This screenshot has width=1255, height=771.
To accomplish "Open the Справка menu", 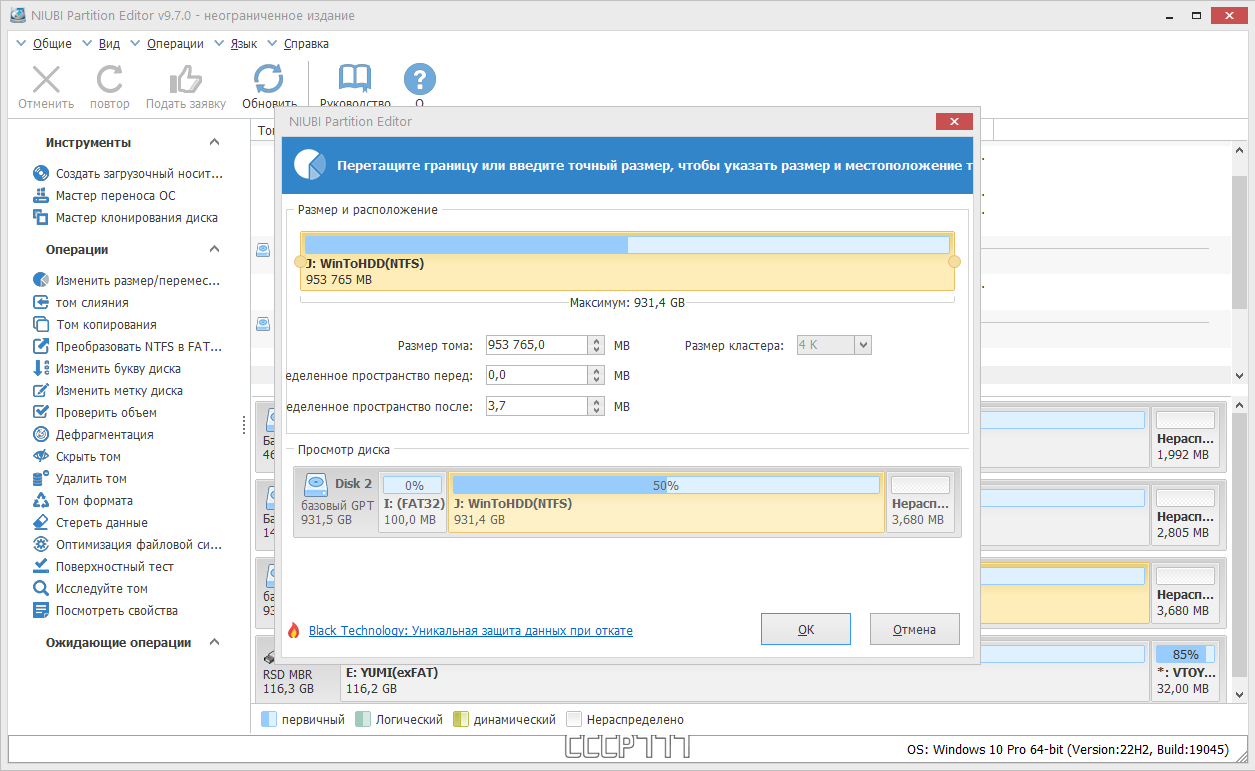I will (306, 43).
